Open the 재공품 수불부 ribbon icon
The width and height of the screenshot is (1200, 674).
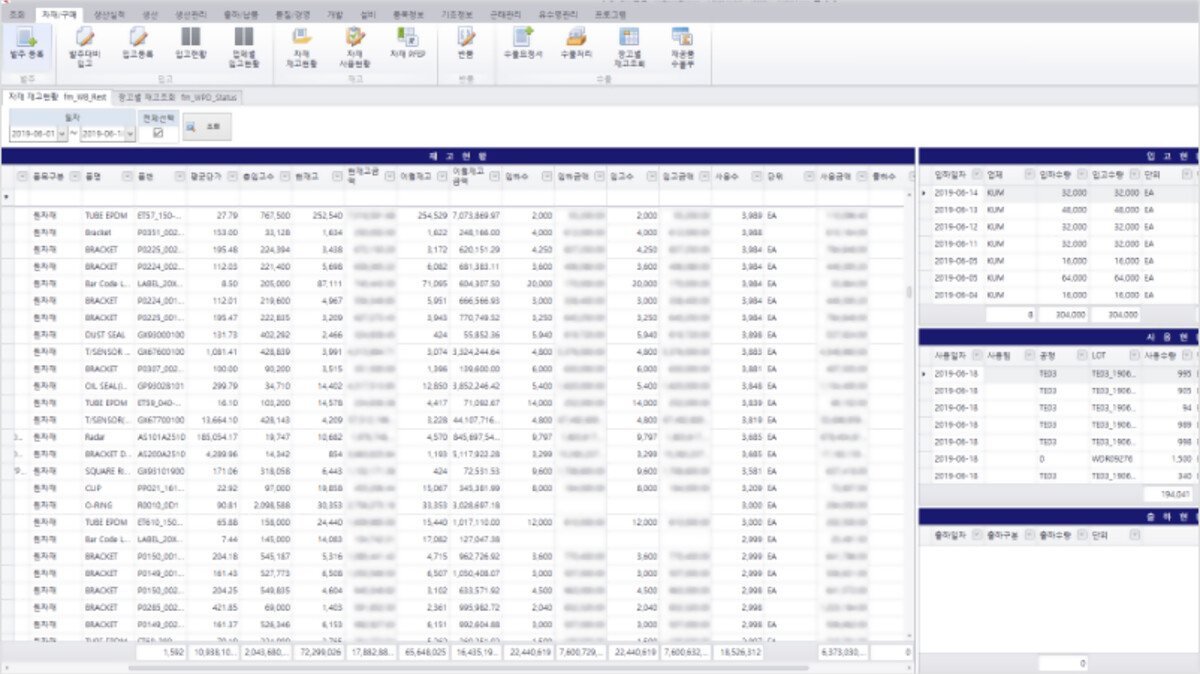683,47
